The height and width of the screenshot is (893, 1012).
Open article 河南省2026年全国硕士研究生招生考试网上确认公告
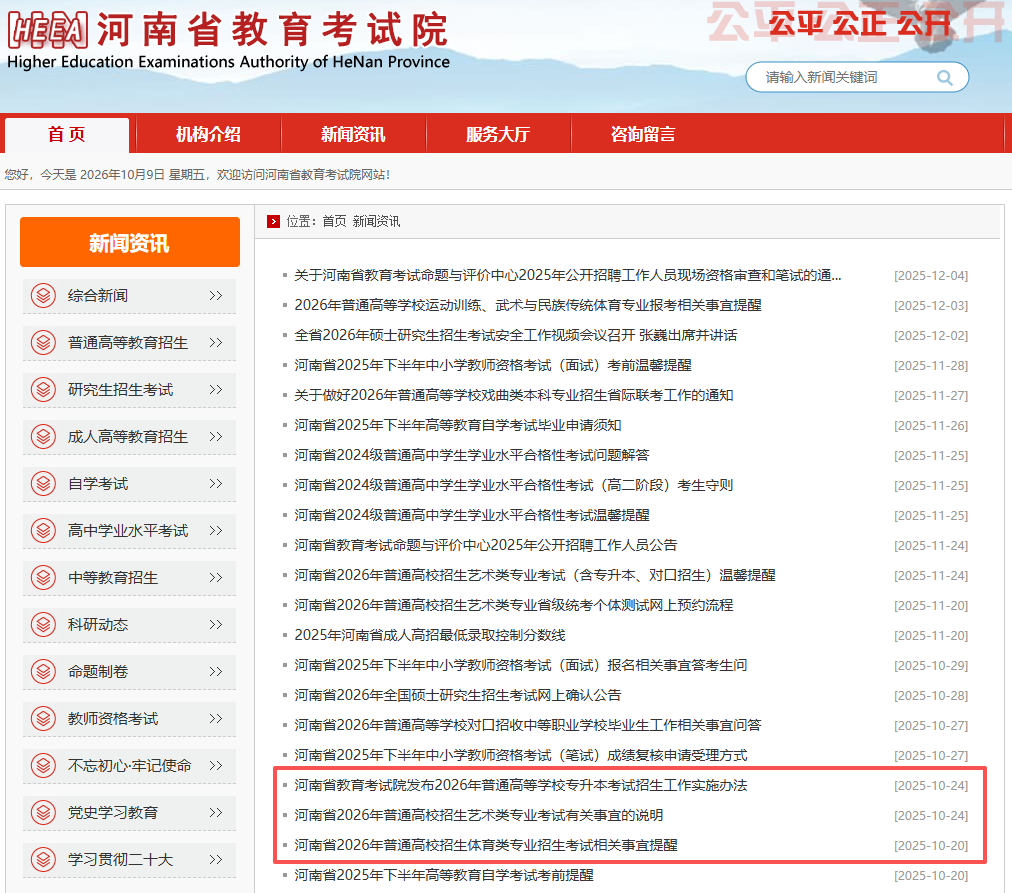[458, 695]
